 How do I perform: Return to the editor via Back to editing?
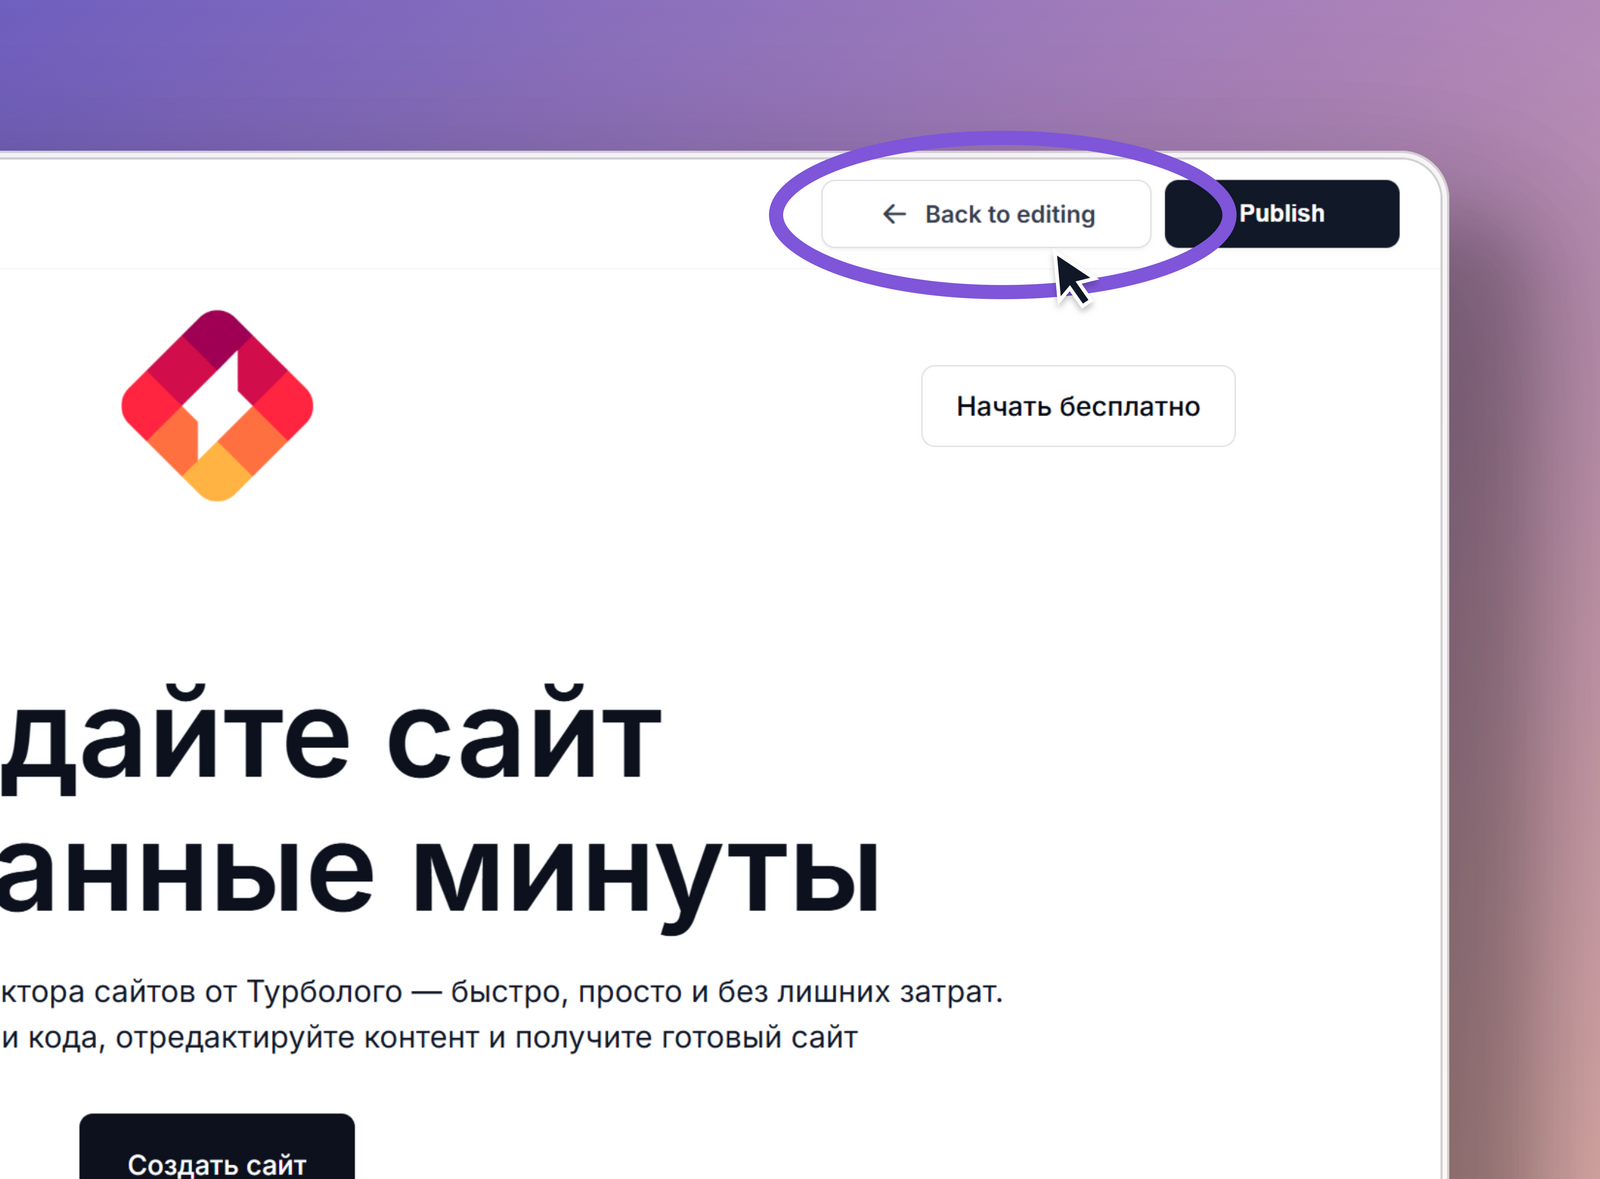[x=986, y=214]
